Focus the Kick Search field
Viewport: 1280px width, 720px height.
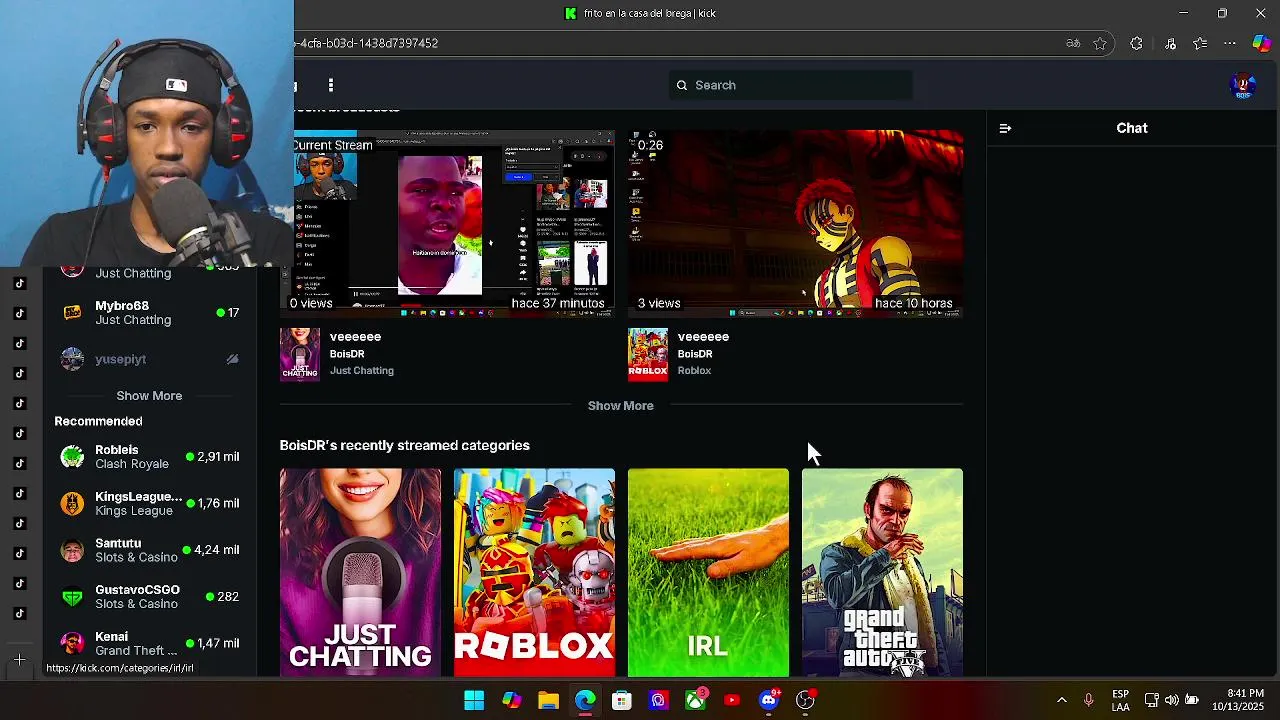tap(790, 85)
